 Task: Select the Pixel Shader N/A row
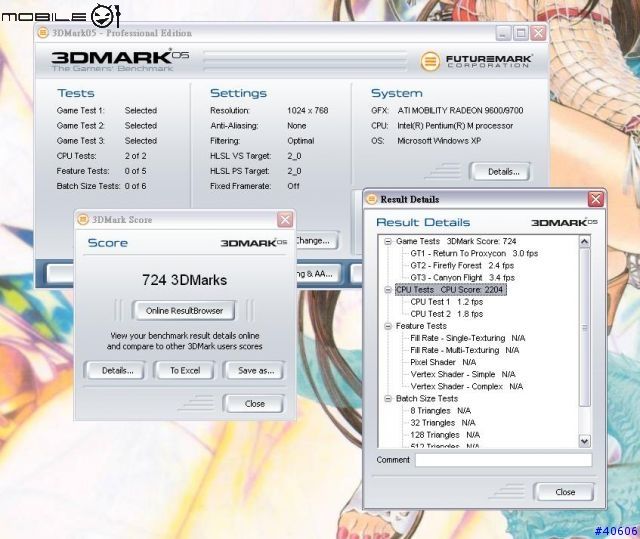point(443,362)
